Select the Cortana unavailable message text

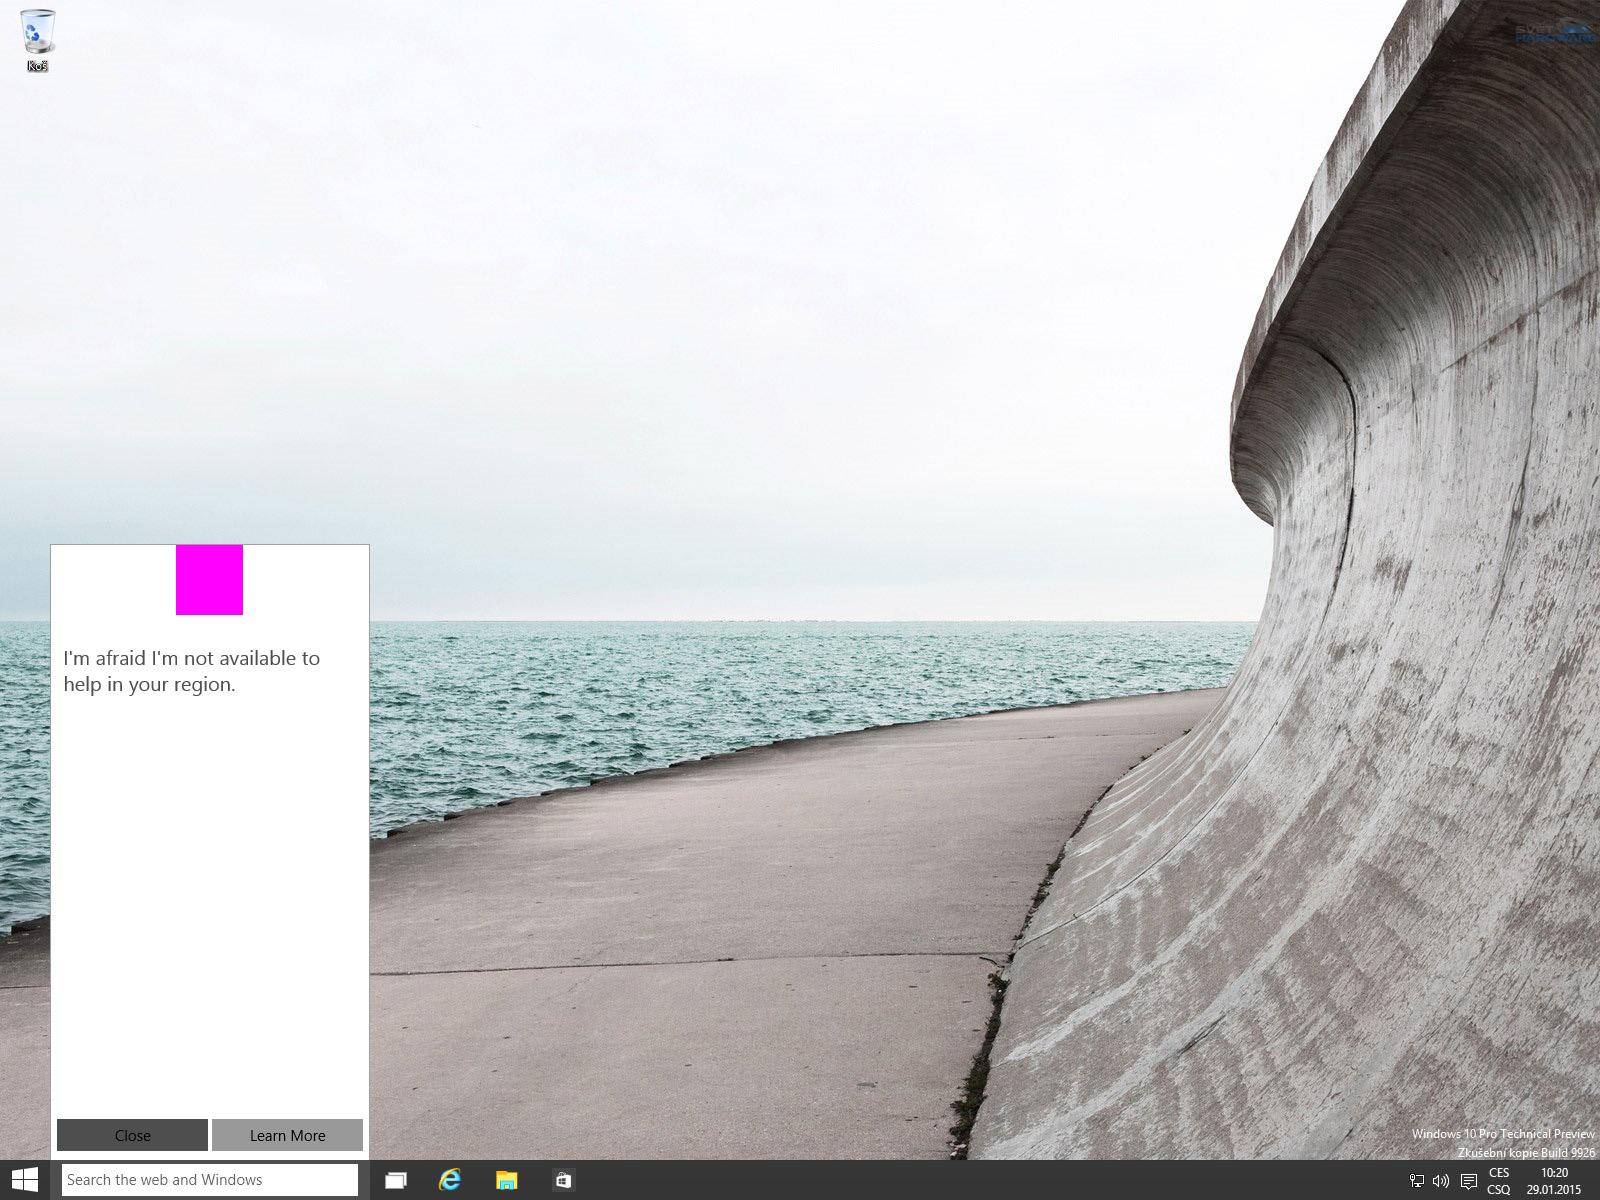193,671
